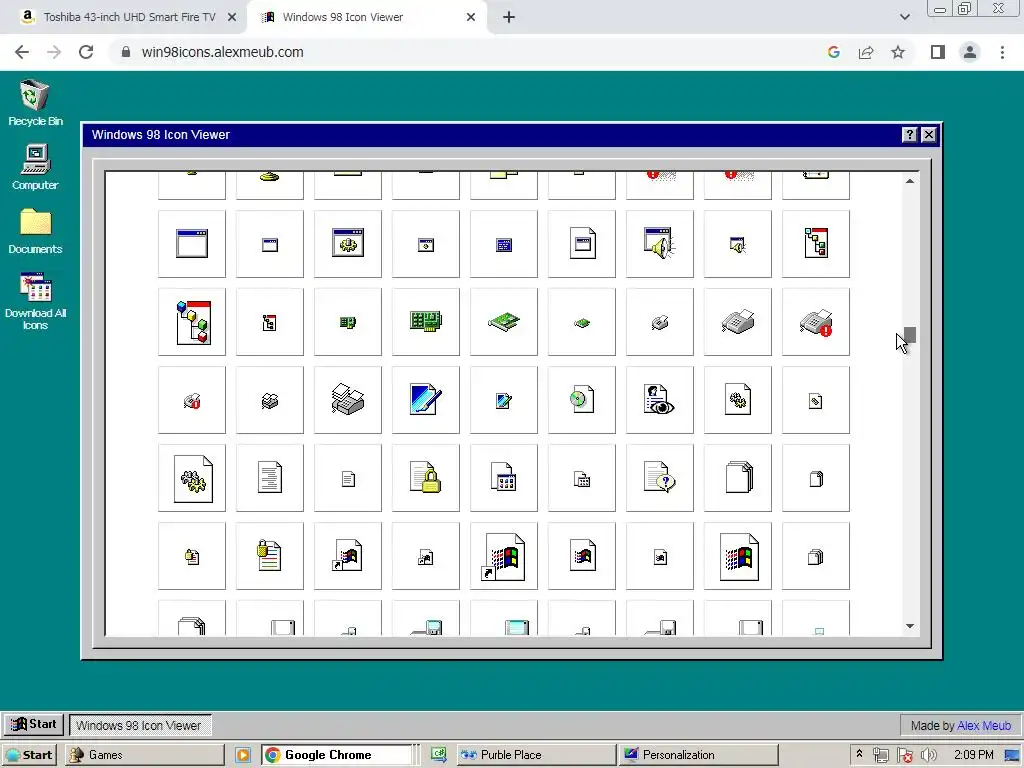1024x768 pixels.
Task: Expand the tab search dropdown arrow
Action: point(904,17)
